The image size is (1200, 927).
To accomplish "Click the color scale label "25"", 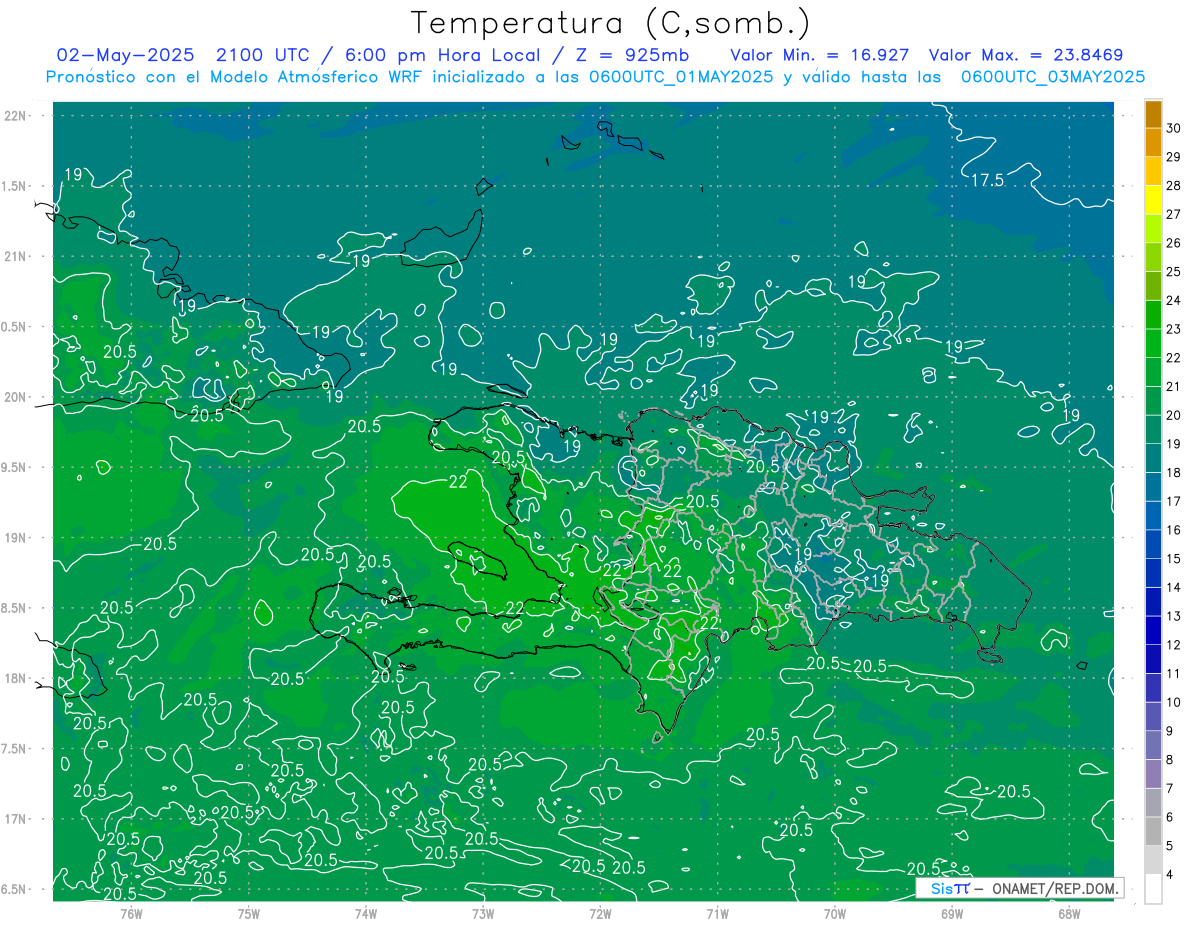I will [1173, 271].
